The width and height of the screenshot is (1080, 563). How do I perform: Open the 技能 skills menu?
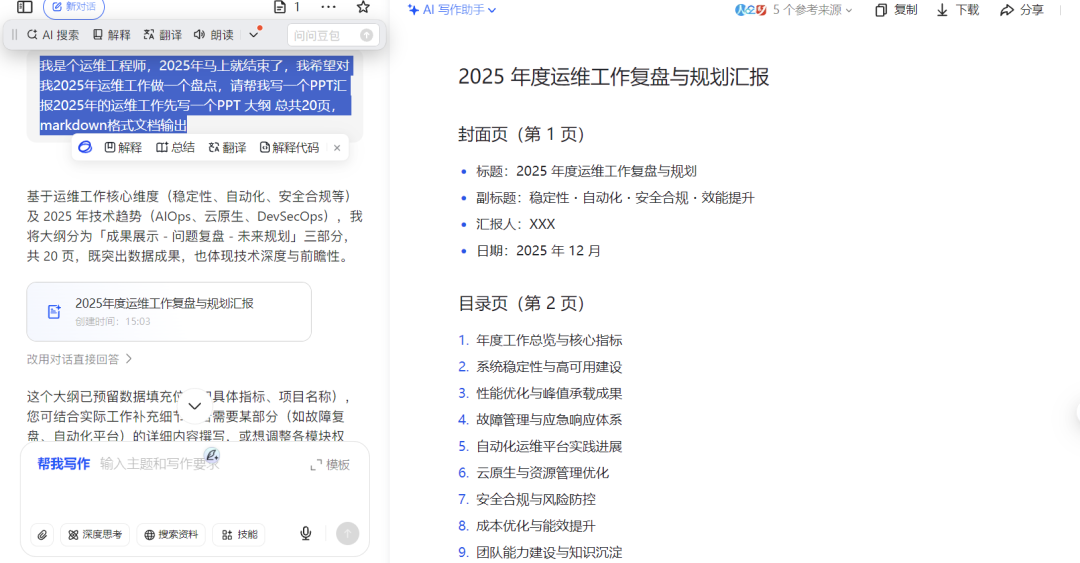click(x=240, y=534)
